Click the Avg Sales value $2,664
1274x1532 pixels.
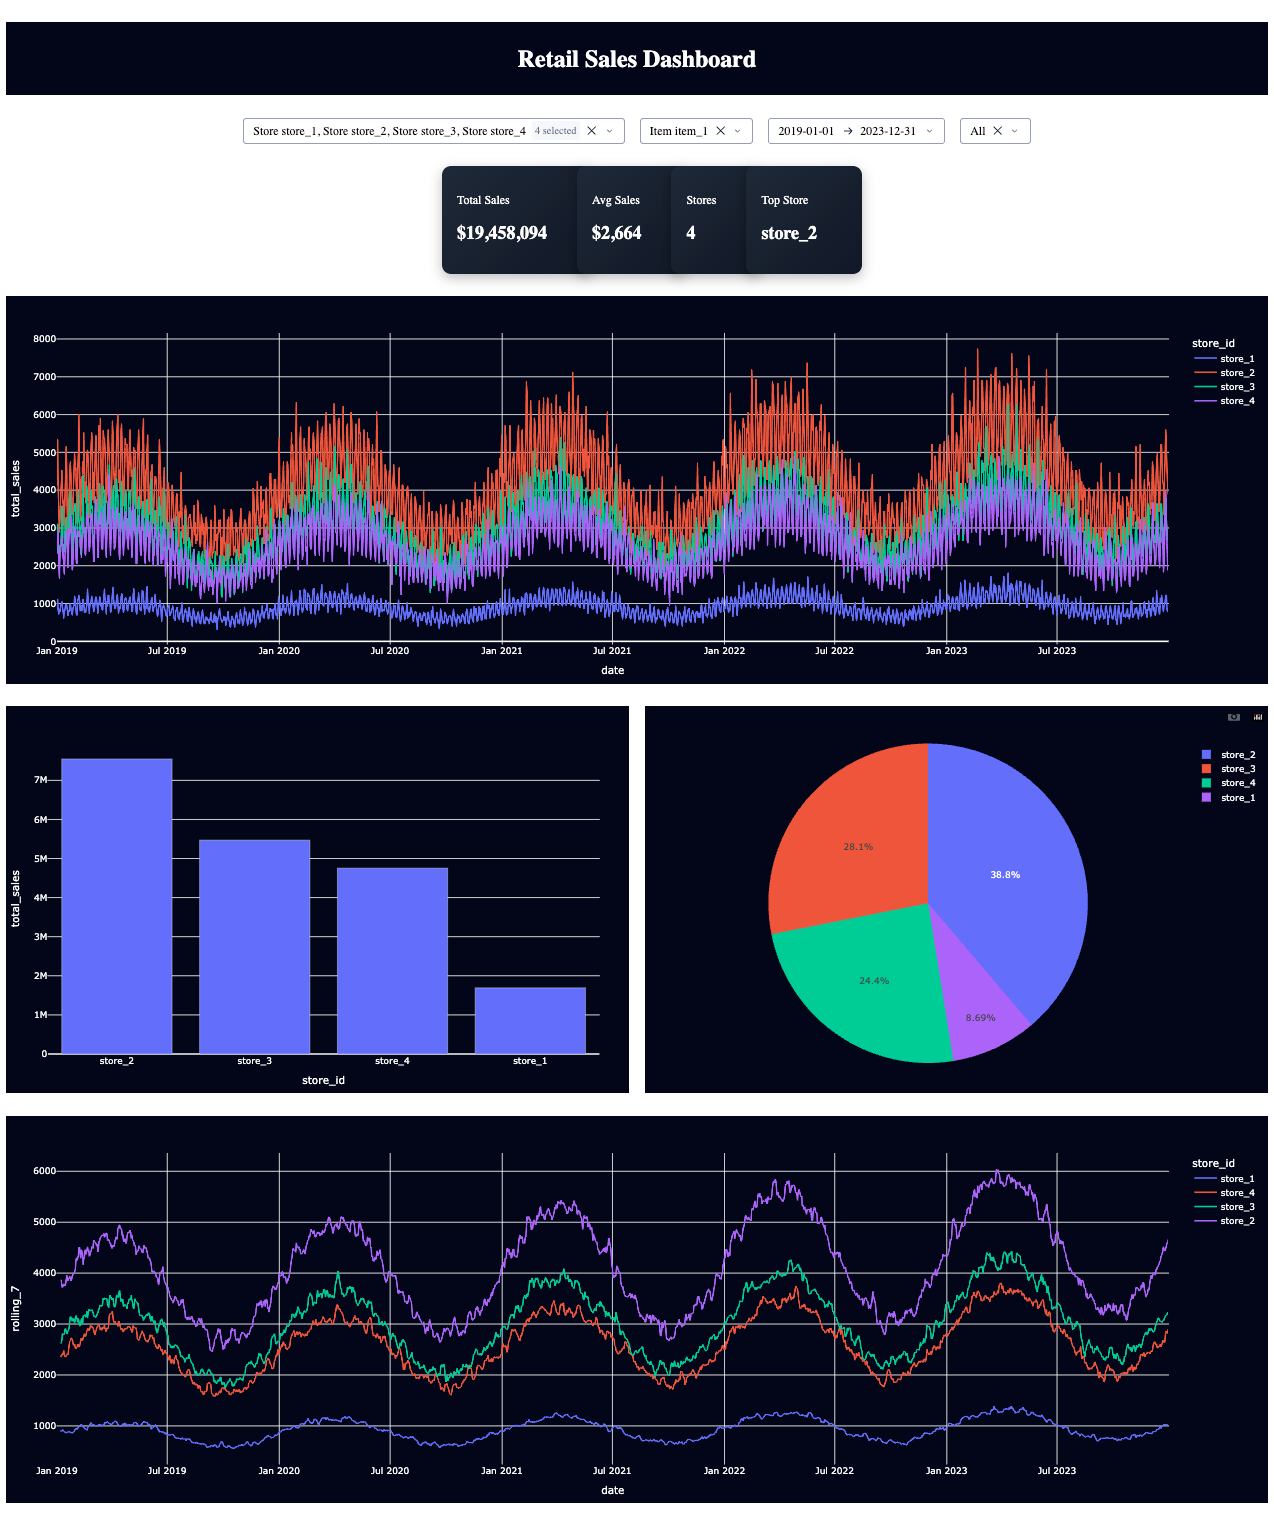[x=616, y=233]
